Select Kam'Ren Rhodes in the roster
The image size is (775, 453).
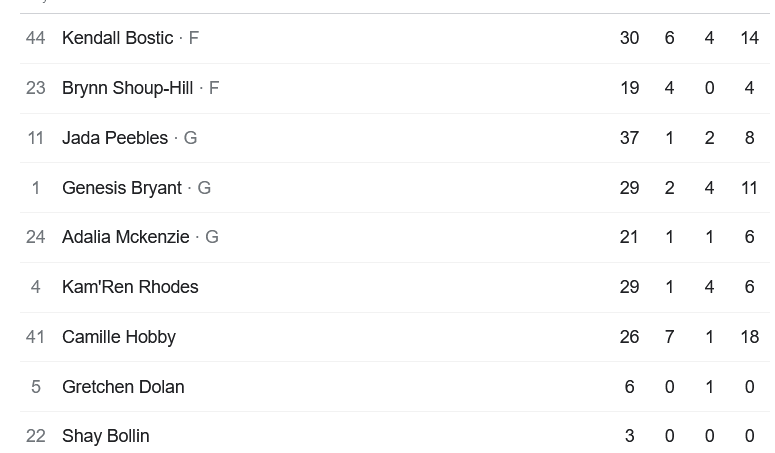[x=130, y=287]
